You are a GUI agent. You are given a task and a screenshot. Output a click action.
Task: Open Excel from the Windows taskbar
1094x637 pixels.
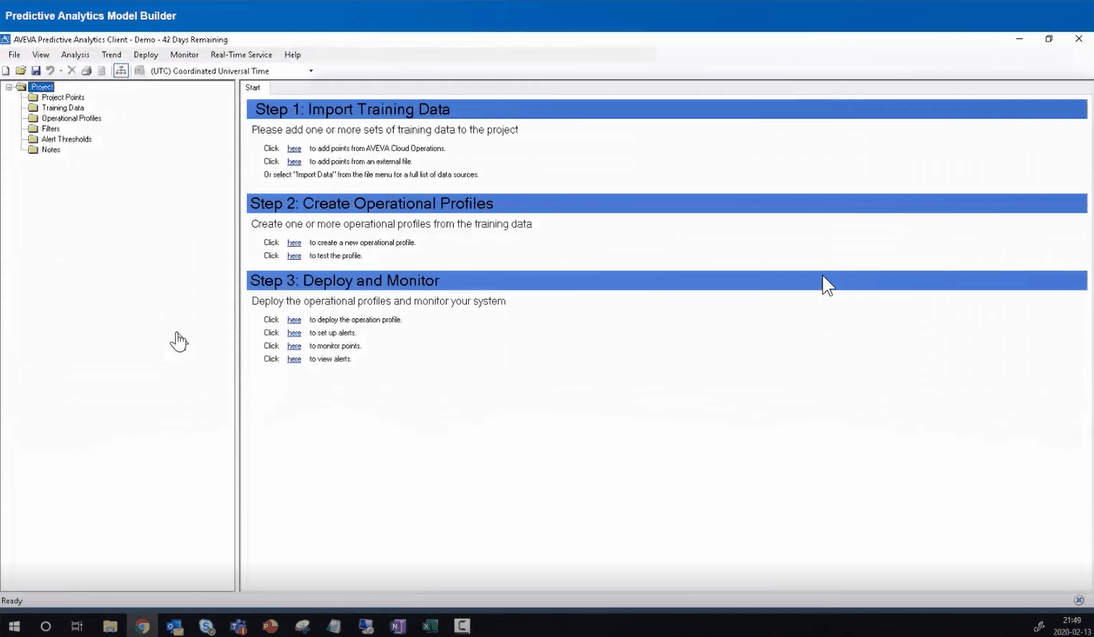coord(431,627)
